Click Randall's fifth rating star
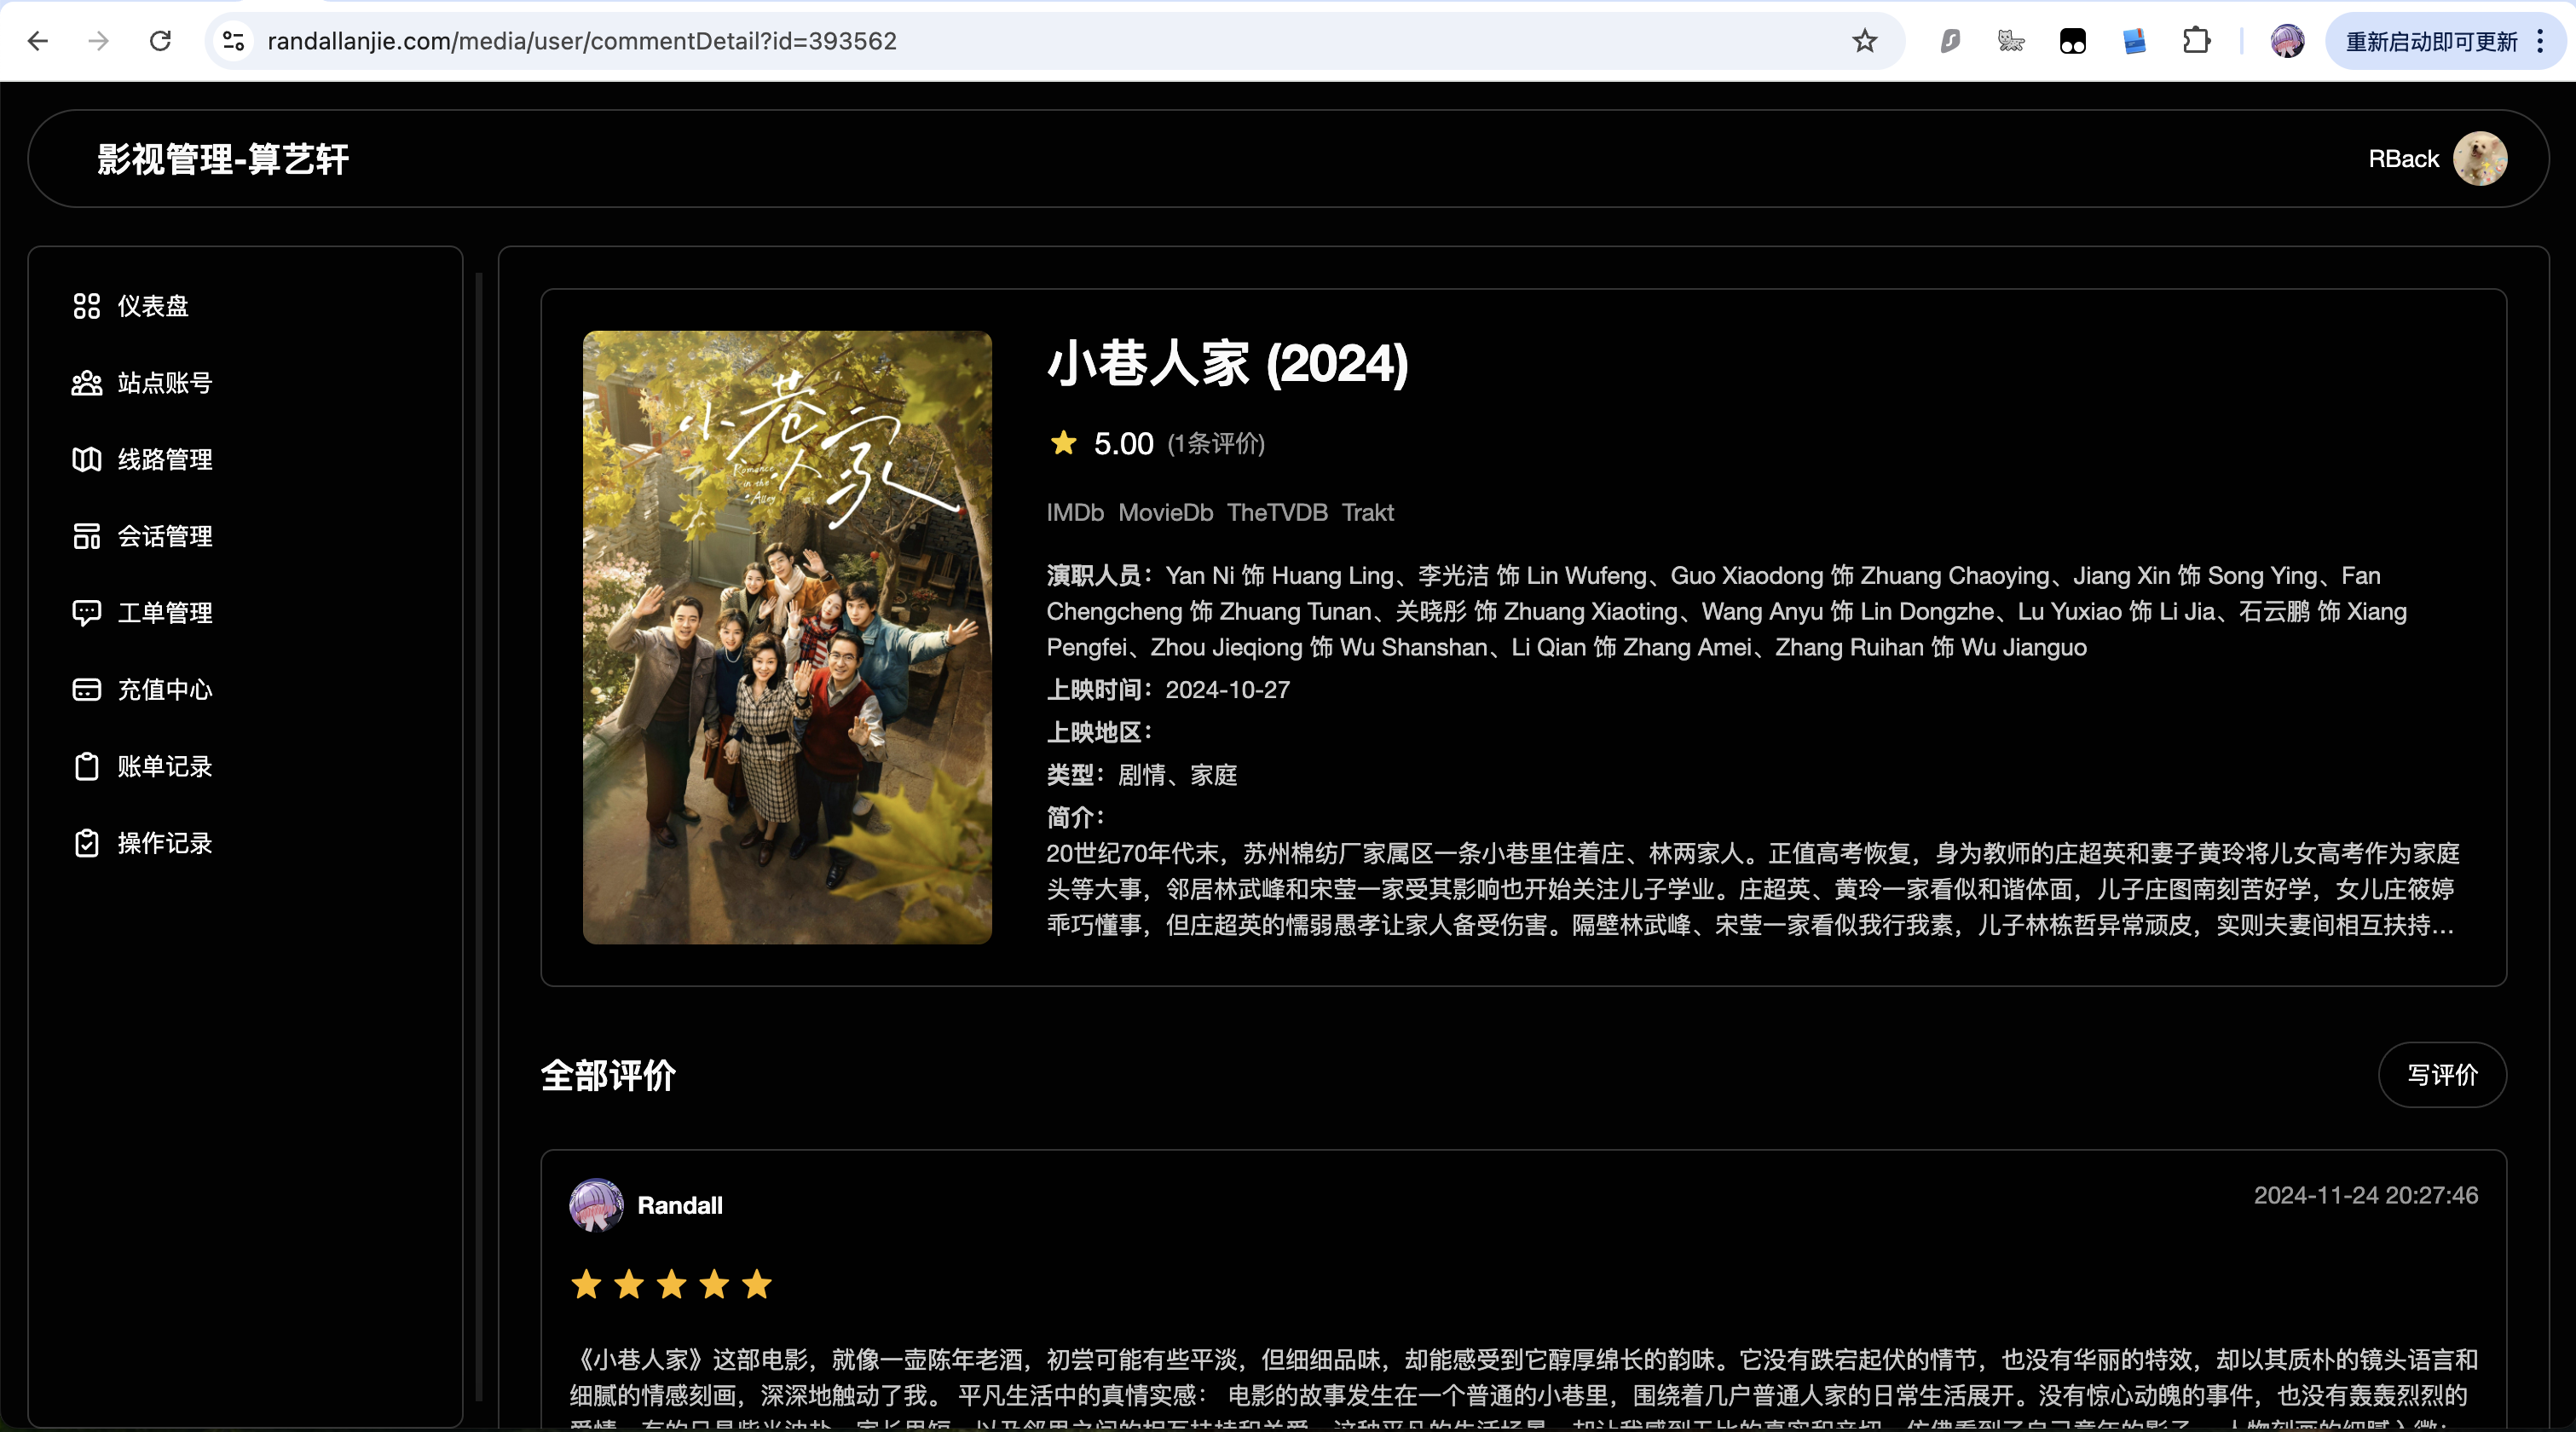Image resolution: width=2576 pixels, height=1432 pixels. (757, 1284)
